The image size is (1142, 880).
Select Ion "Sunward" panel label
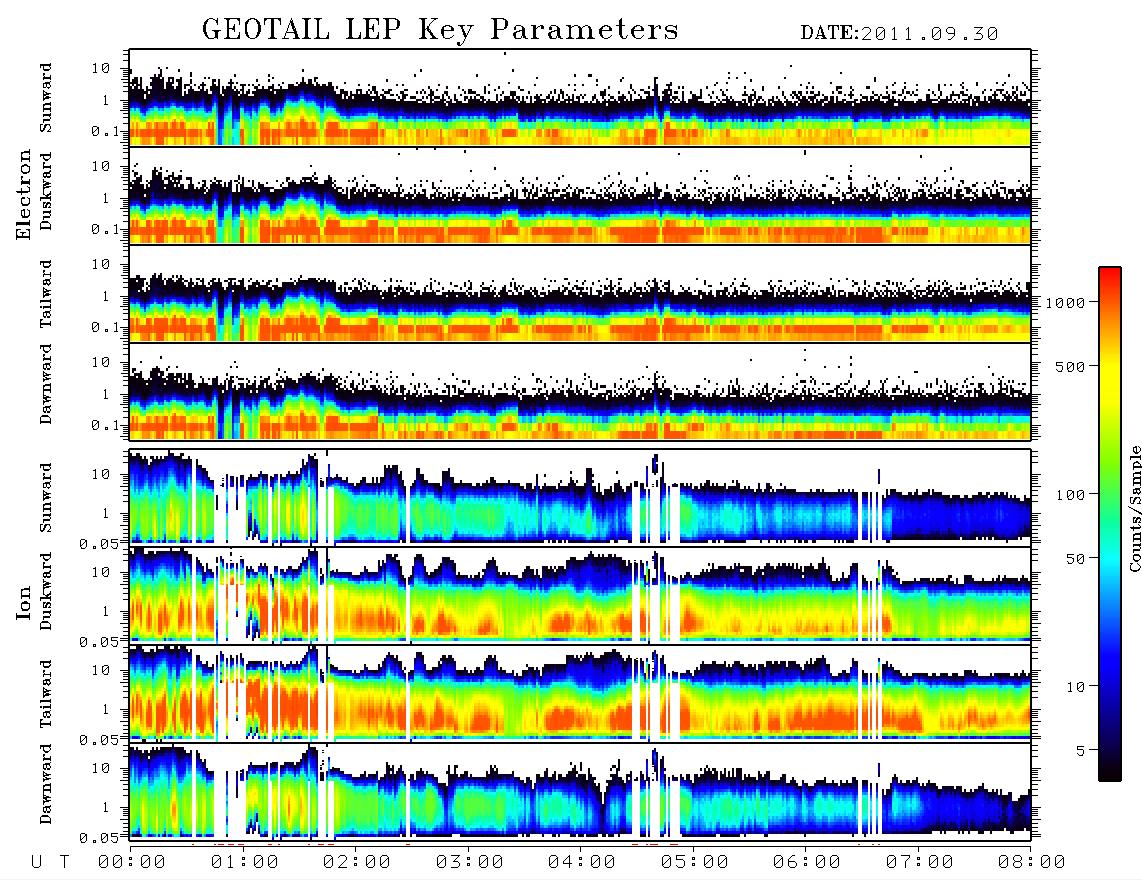point(46,497)
